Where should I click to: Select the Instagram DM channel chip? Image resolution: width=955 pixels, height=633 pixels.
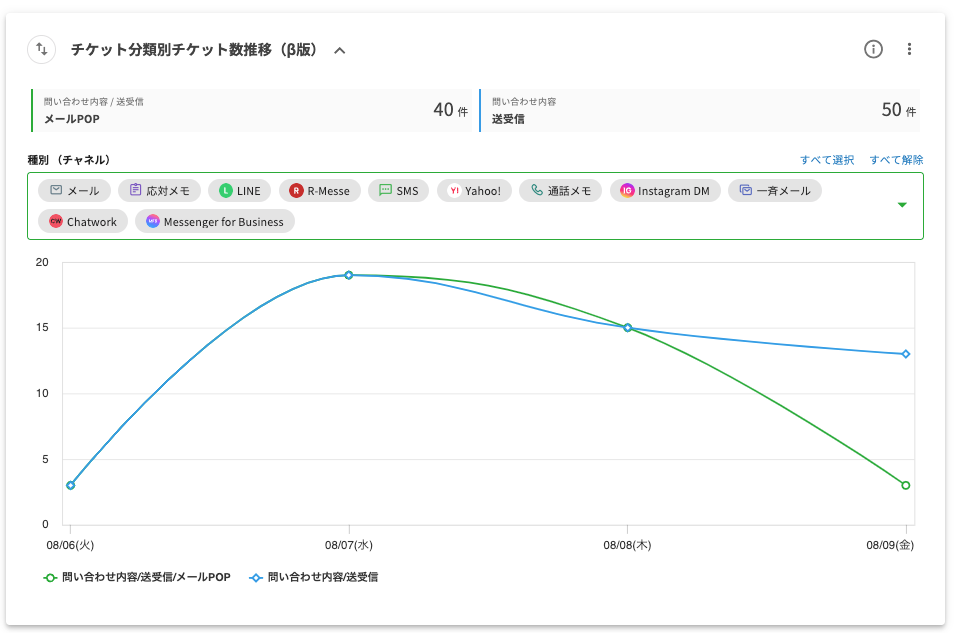click(x=665, y=191)
